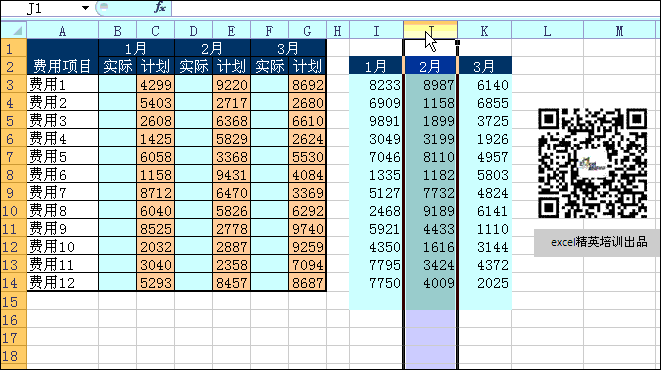Click the merged 1月 header above B:C
Image resolution: width=661 pixels, height=370 pixels.
tap(136, 48)
